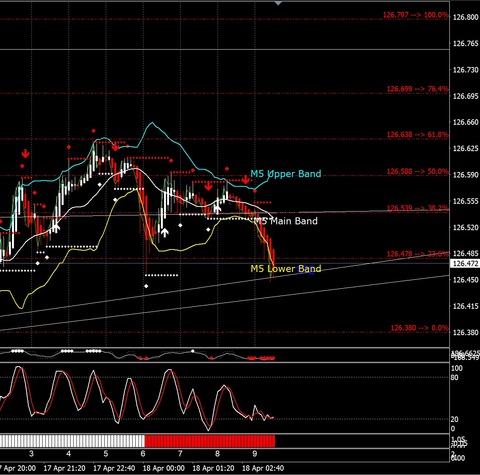Click session number 7 below the chart

(x=180, y=454)
